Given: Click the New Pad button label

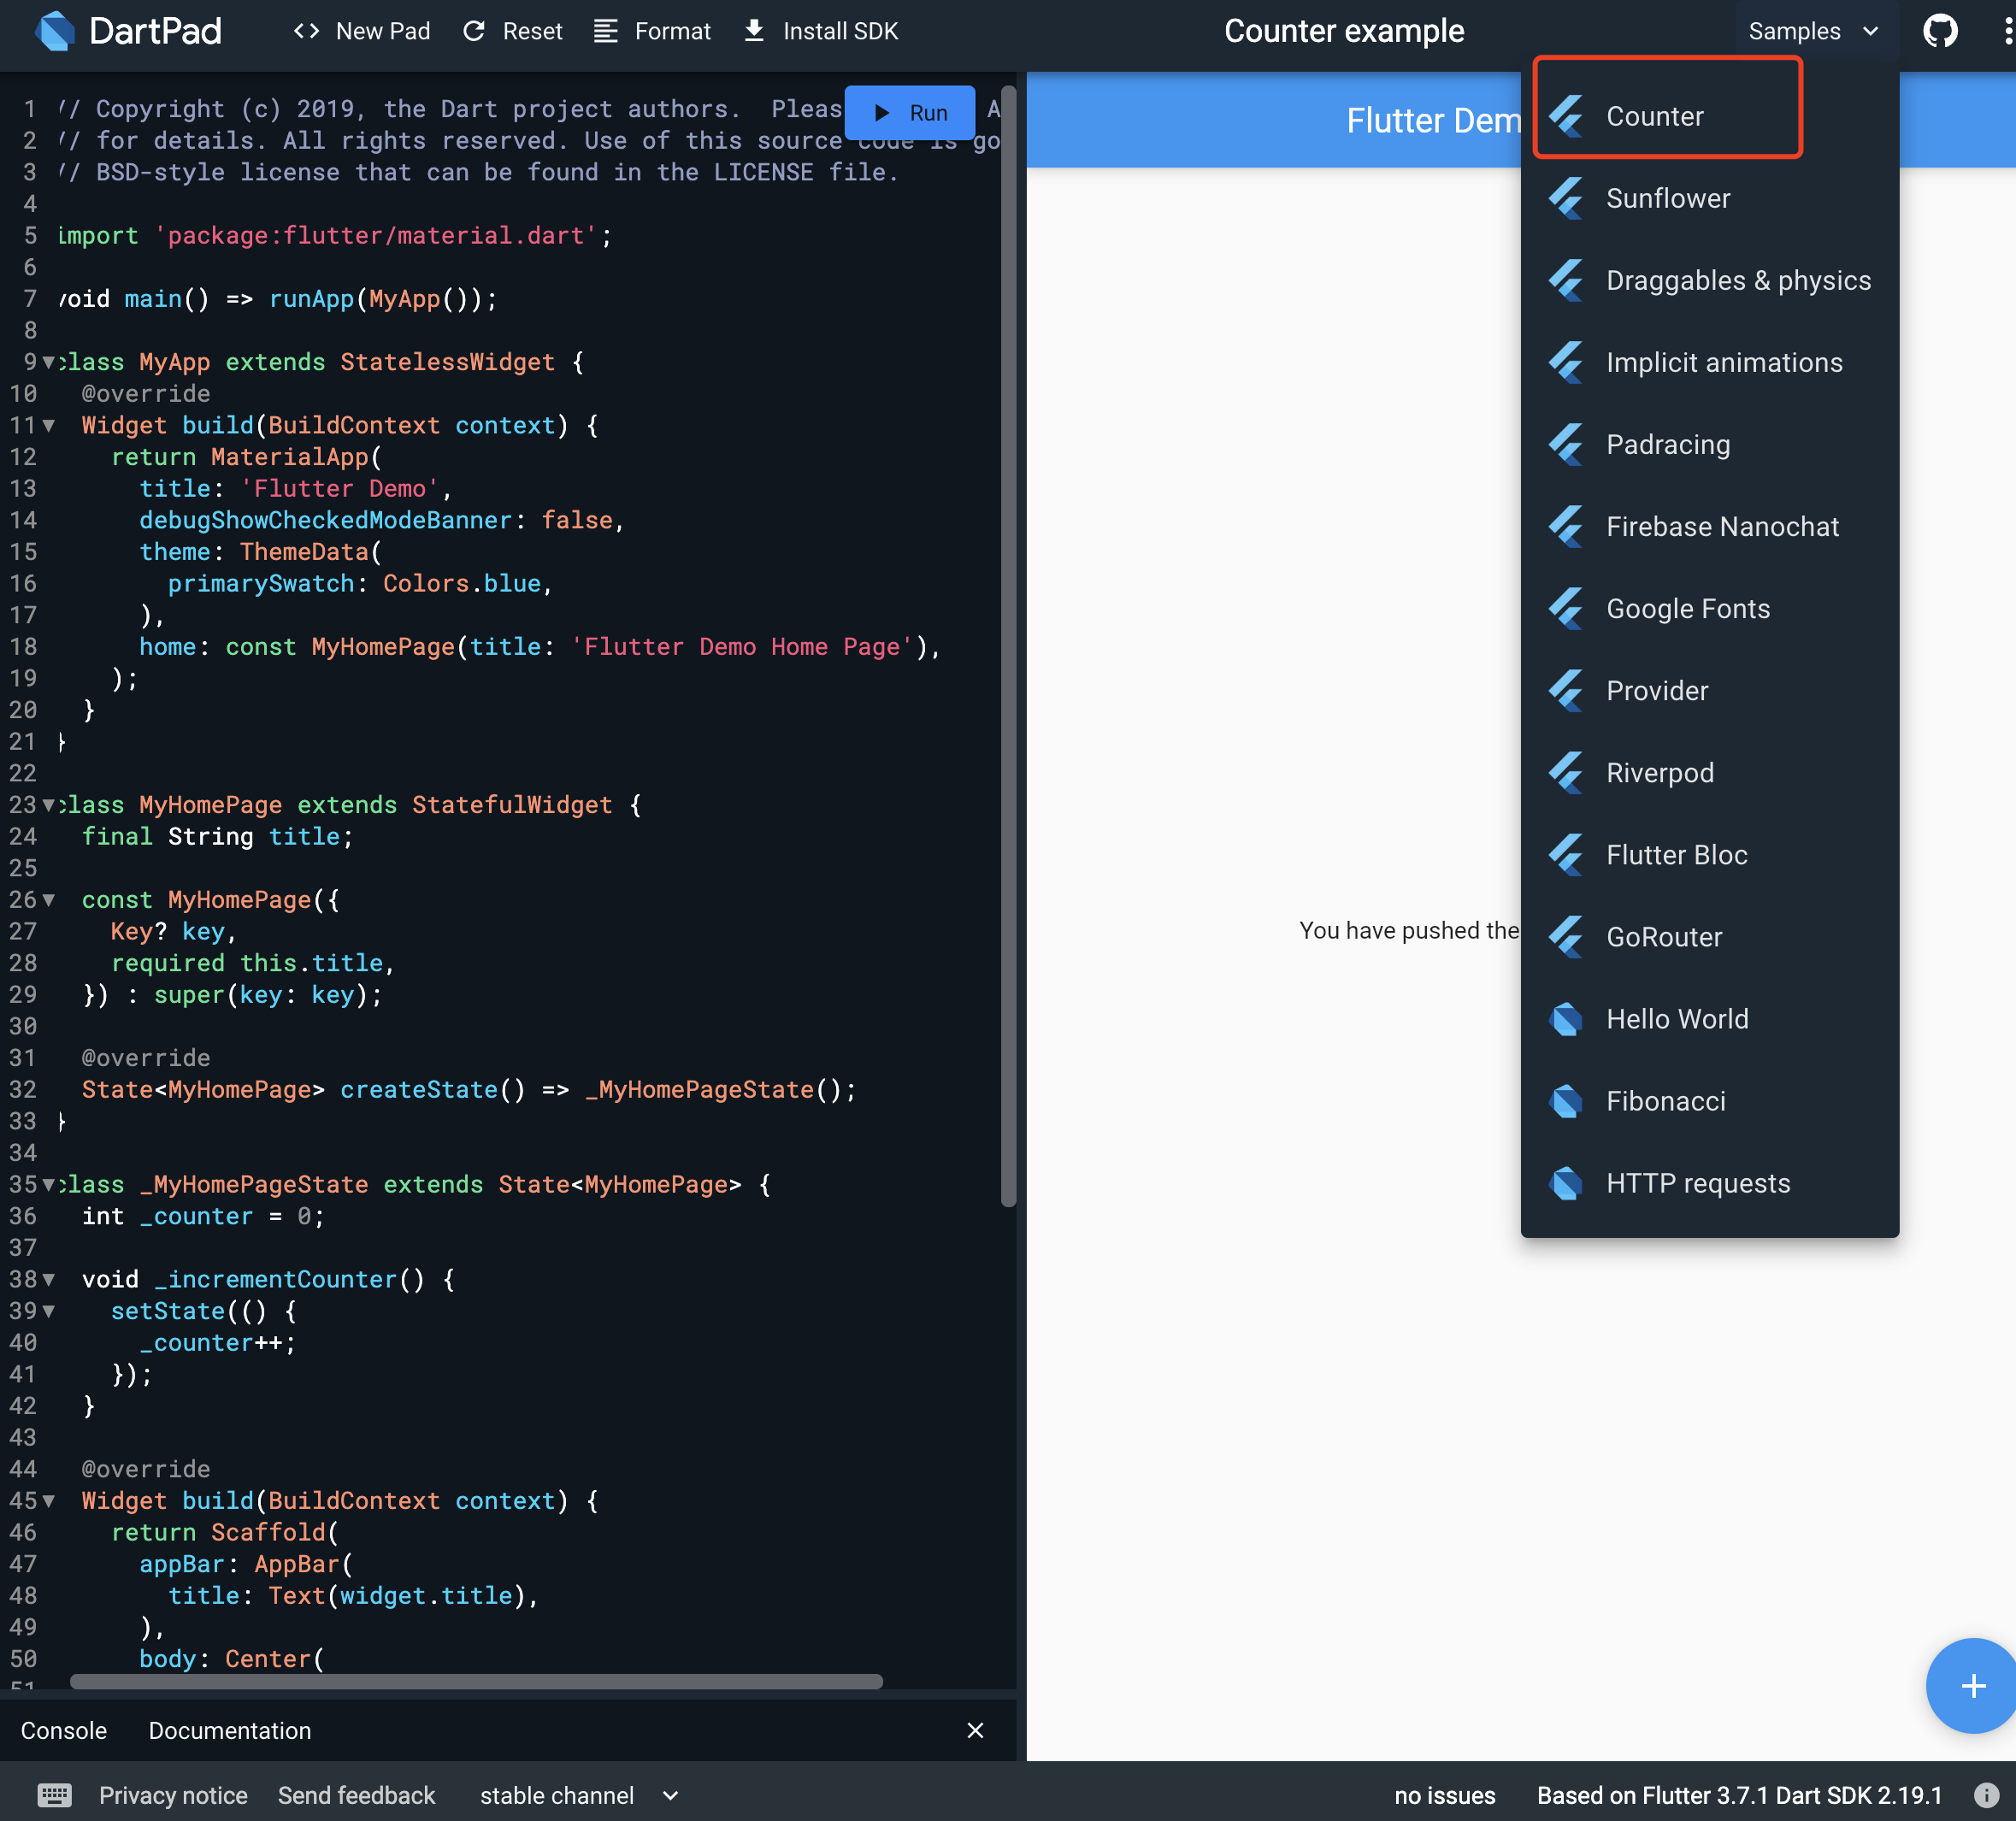Looking at the screenshot, I should (x=383, y=31).
